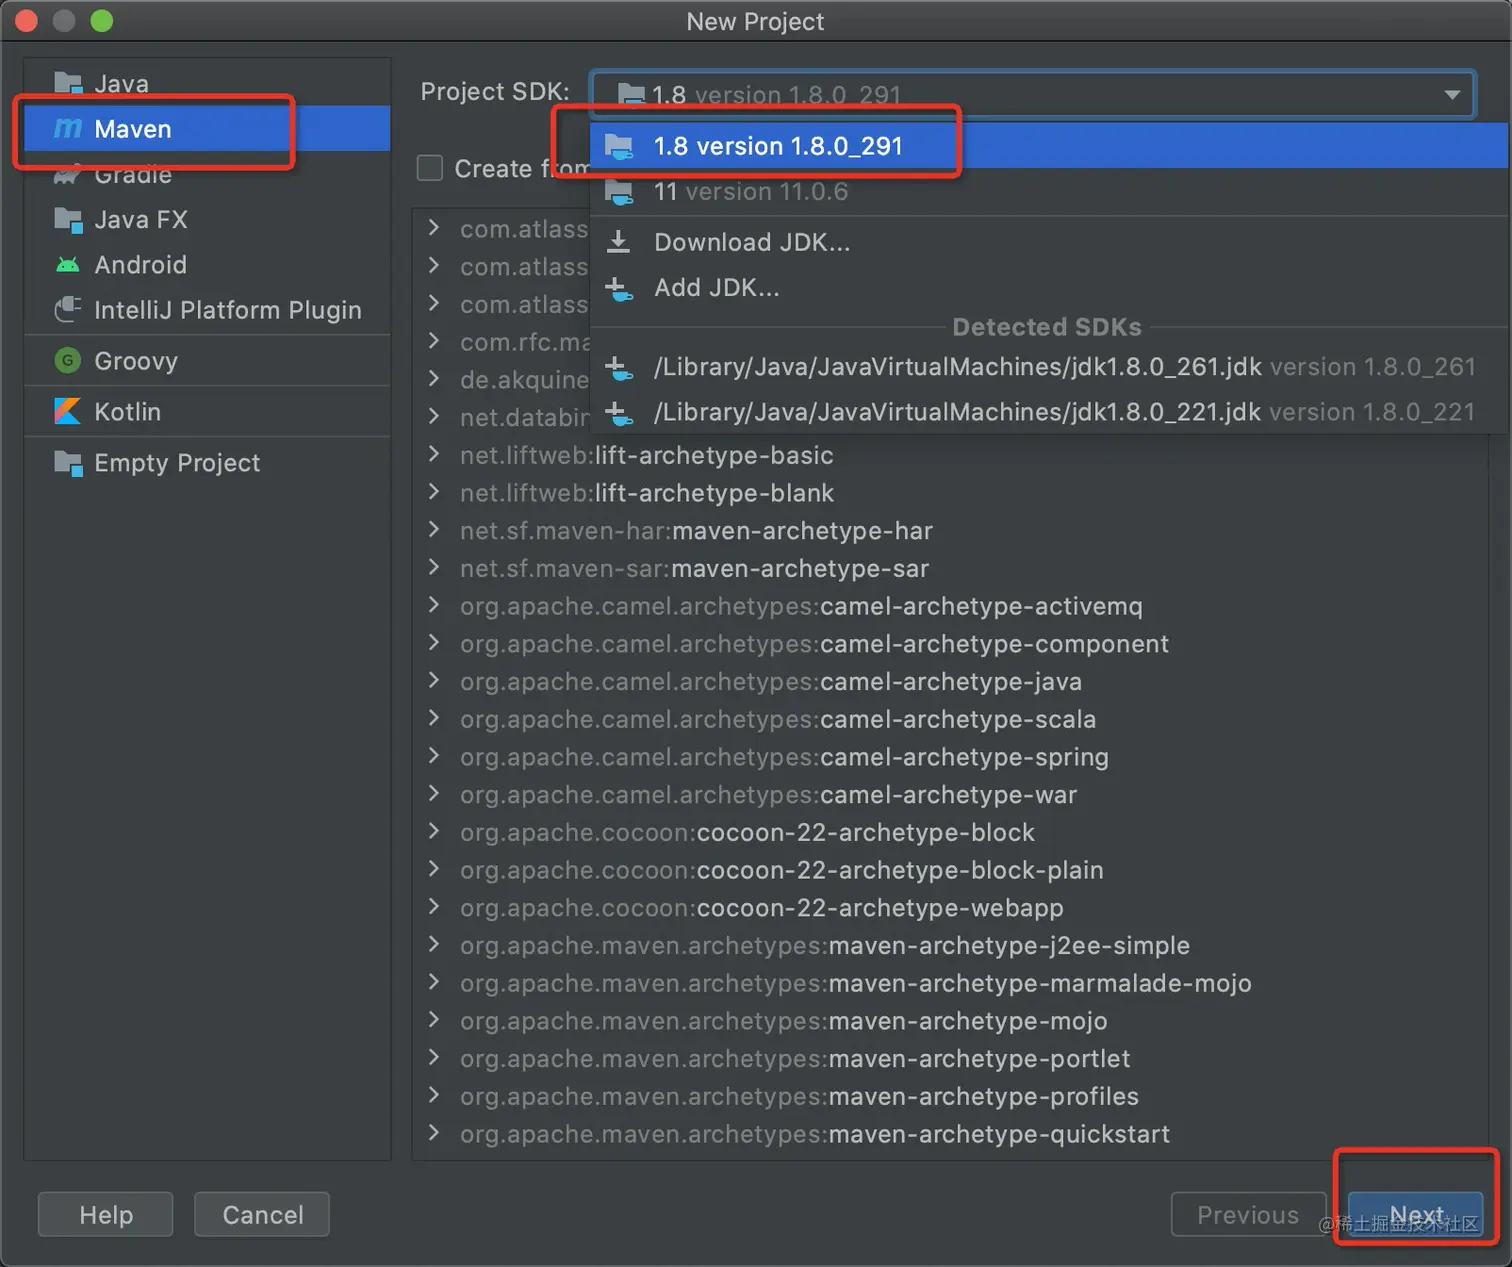Click the JDK icon beside 1.8 version 1.8.0_291 item
Viewport: 1512px width, 1267px height.
tap(619, 146)
